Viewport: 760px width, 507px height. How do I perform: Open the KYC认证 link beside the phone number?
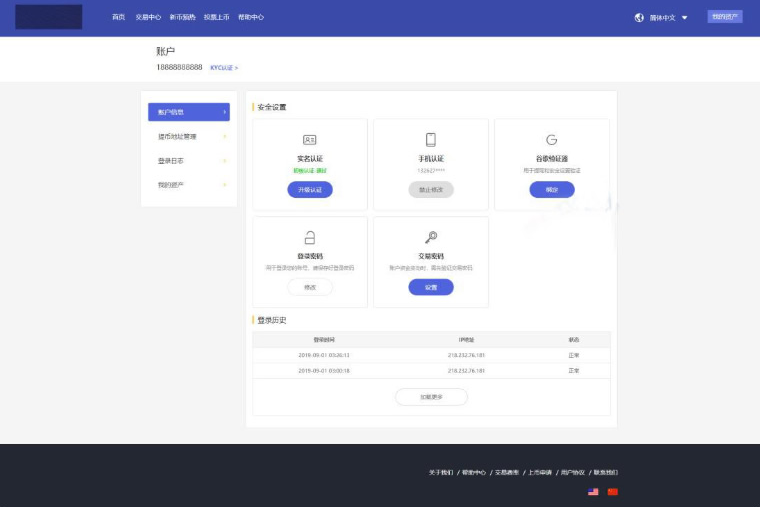[224, 67]
